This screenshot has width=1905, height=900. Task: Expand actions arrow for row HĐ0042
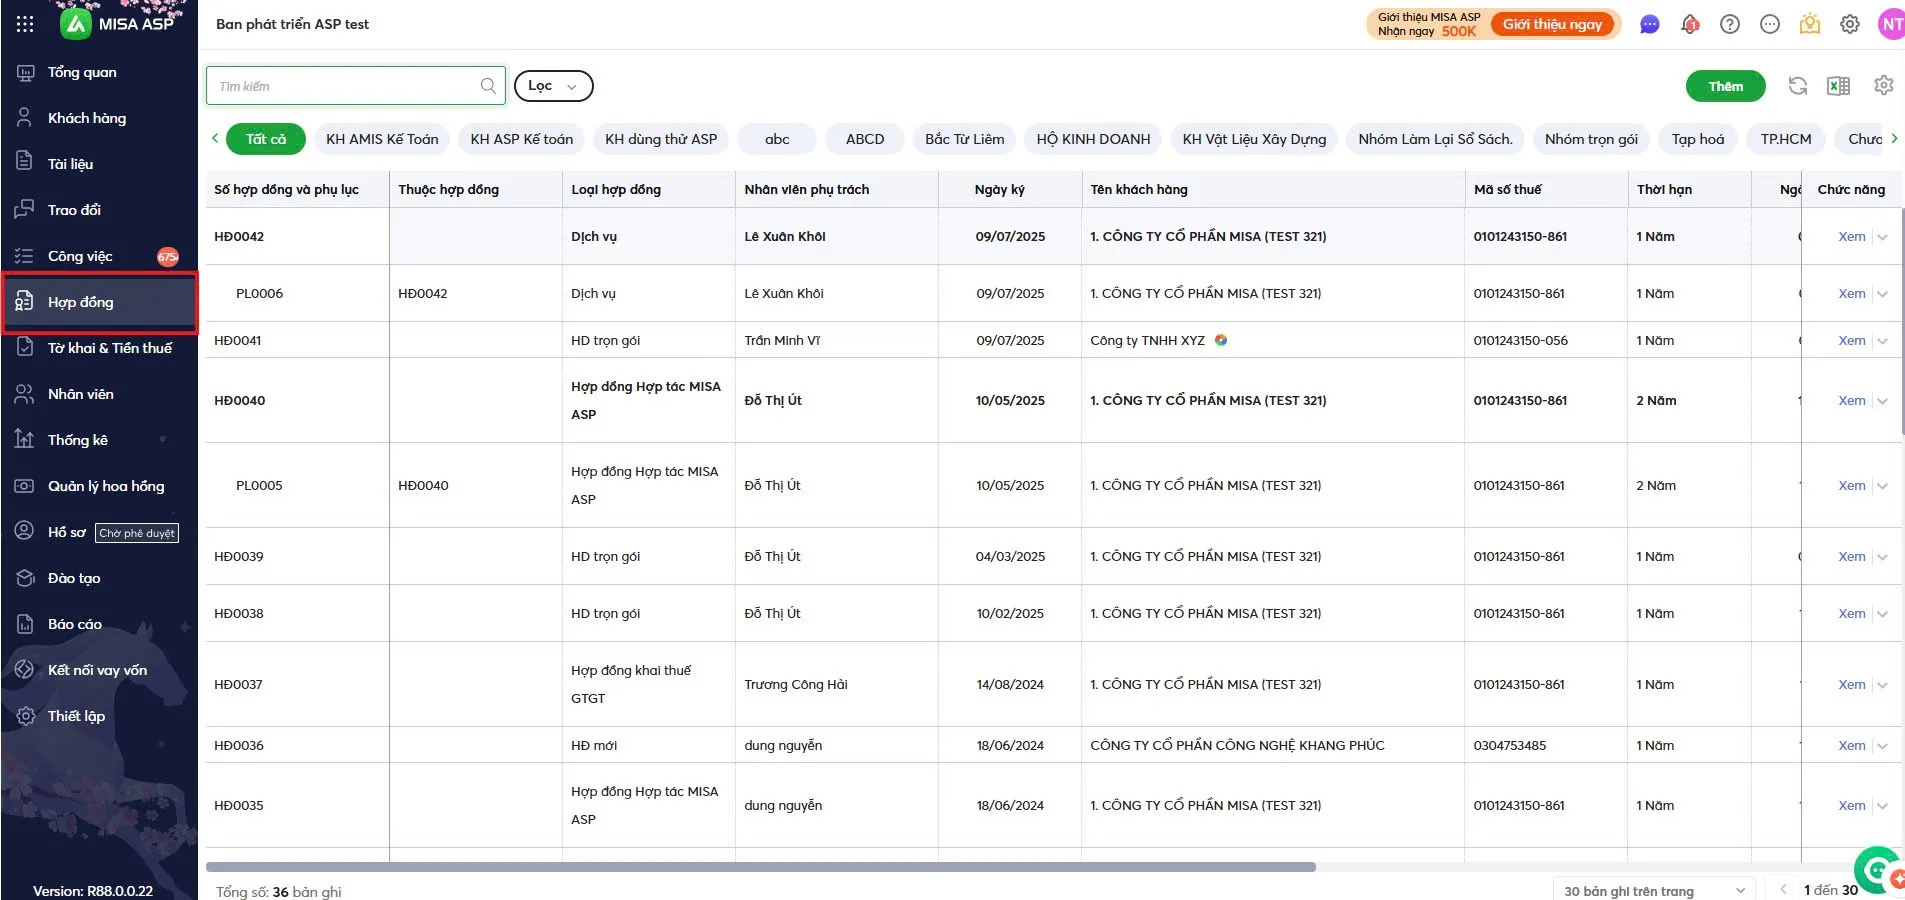(x=1883, y=237)
